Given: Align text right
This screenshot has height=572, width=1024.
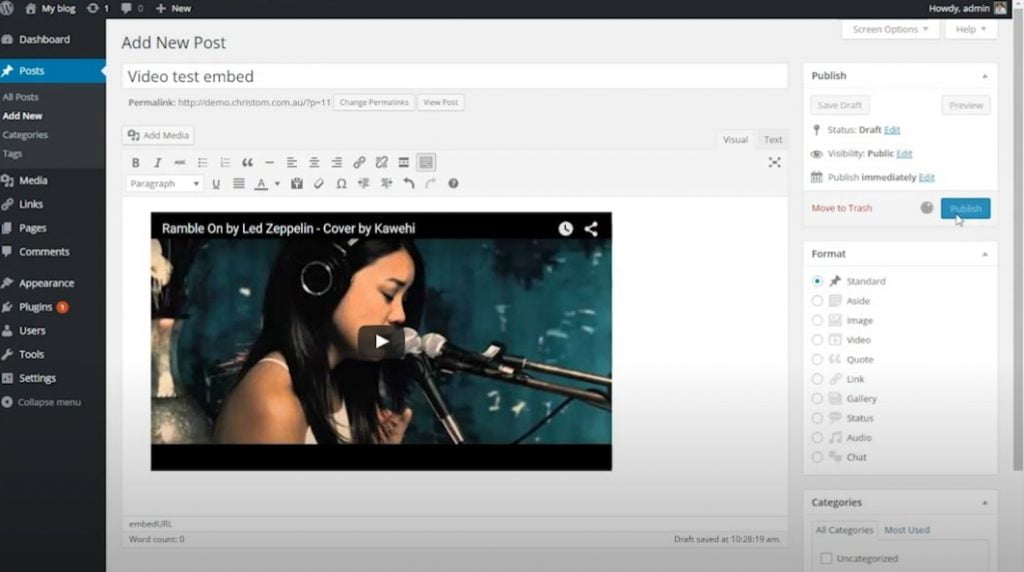Looking at the screenshot, I should pos(336,163).
